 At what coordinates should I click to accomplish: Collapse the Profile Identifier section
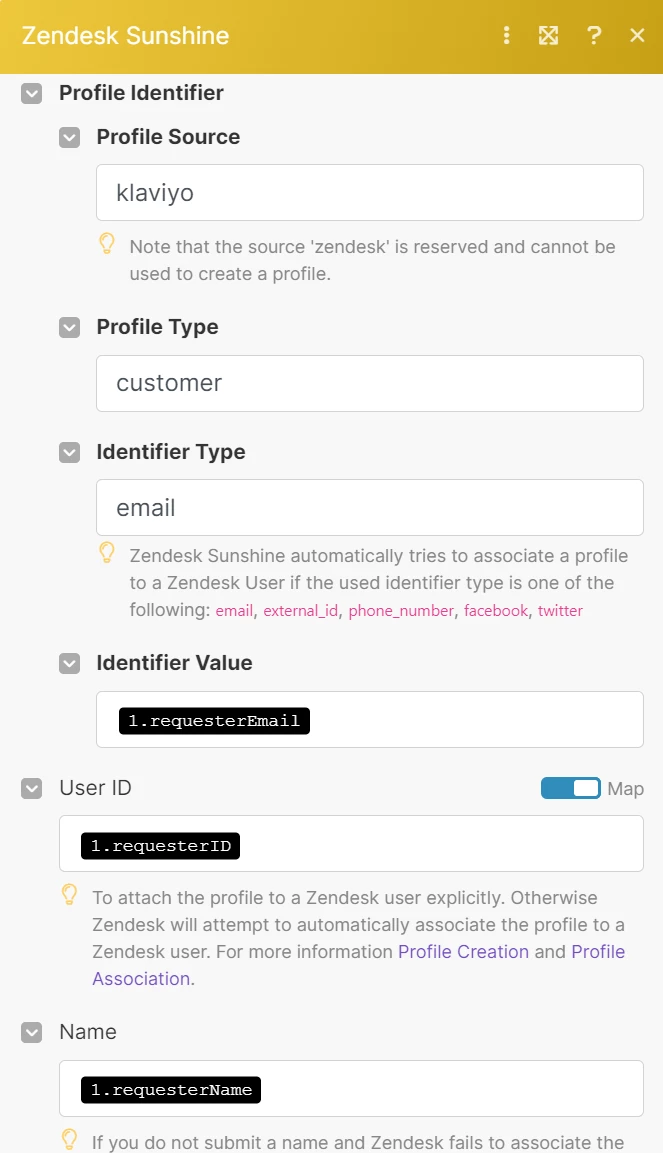(32, 94)
